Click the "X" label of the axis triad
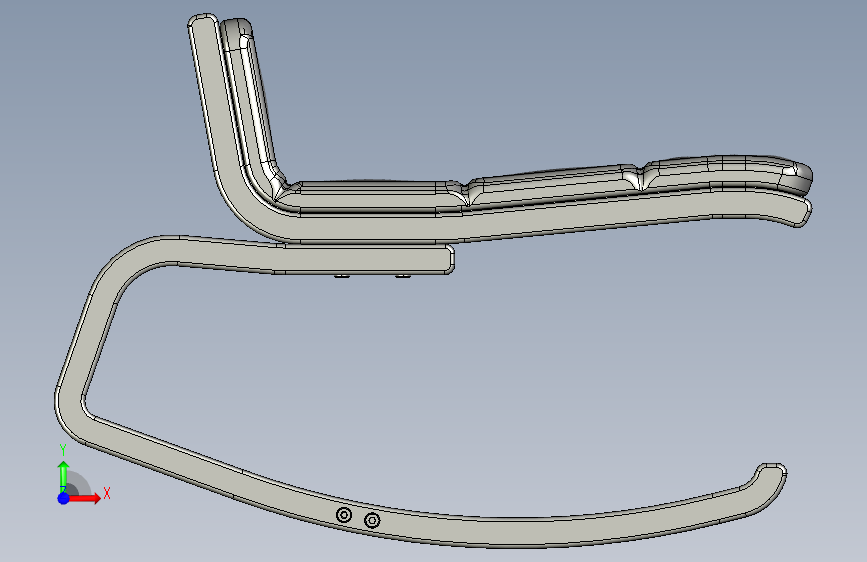The image size is (867, 562). [107, 493]
